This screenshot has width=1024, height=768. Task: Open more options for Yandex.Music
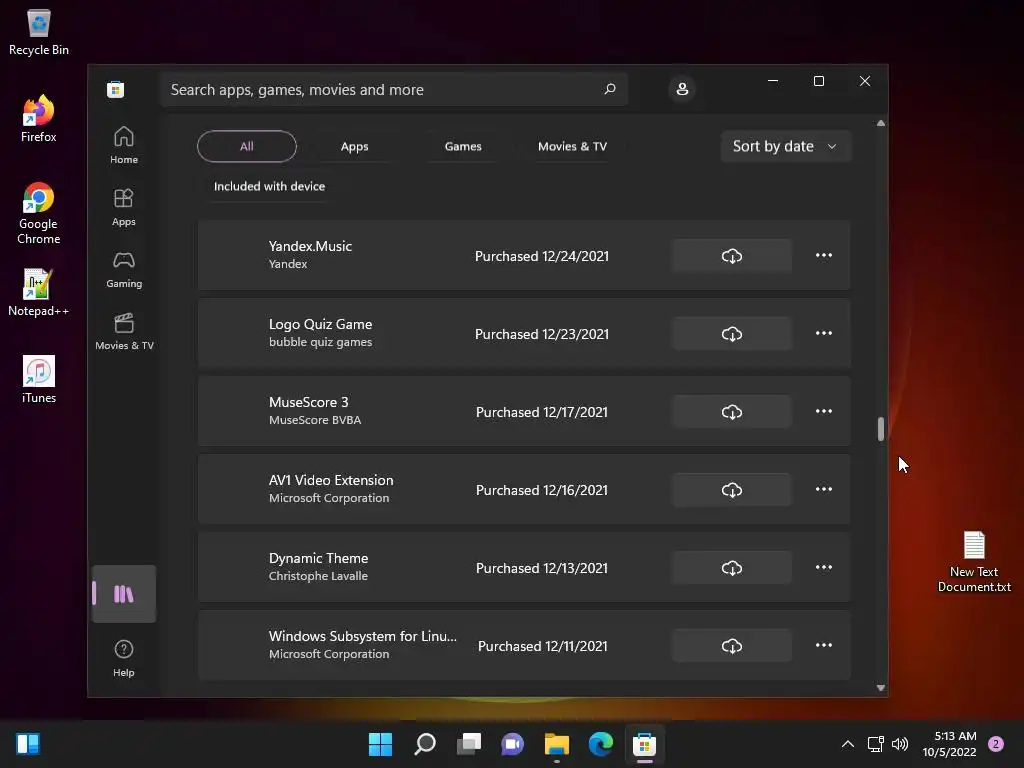(x=824, y=255)
